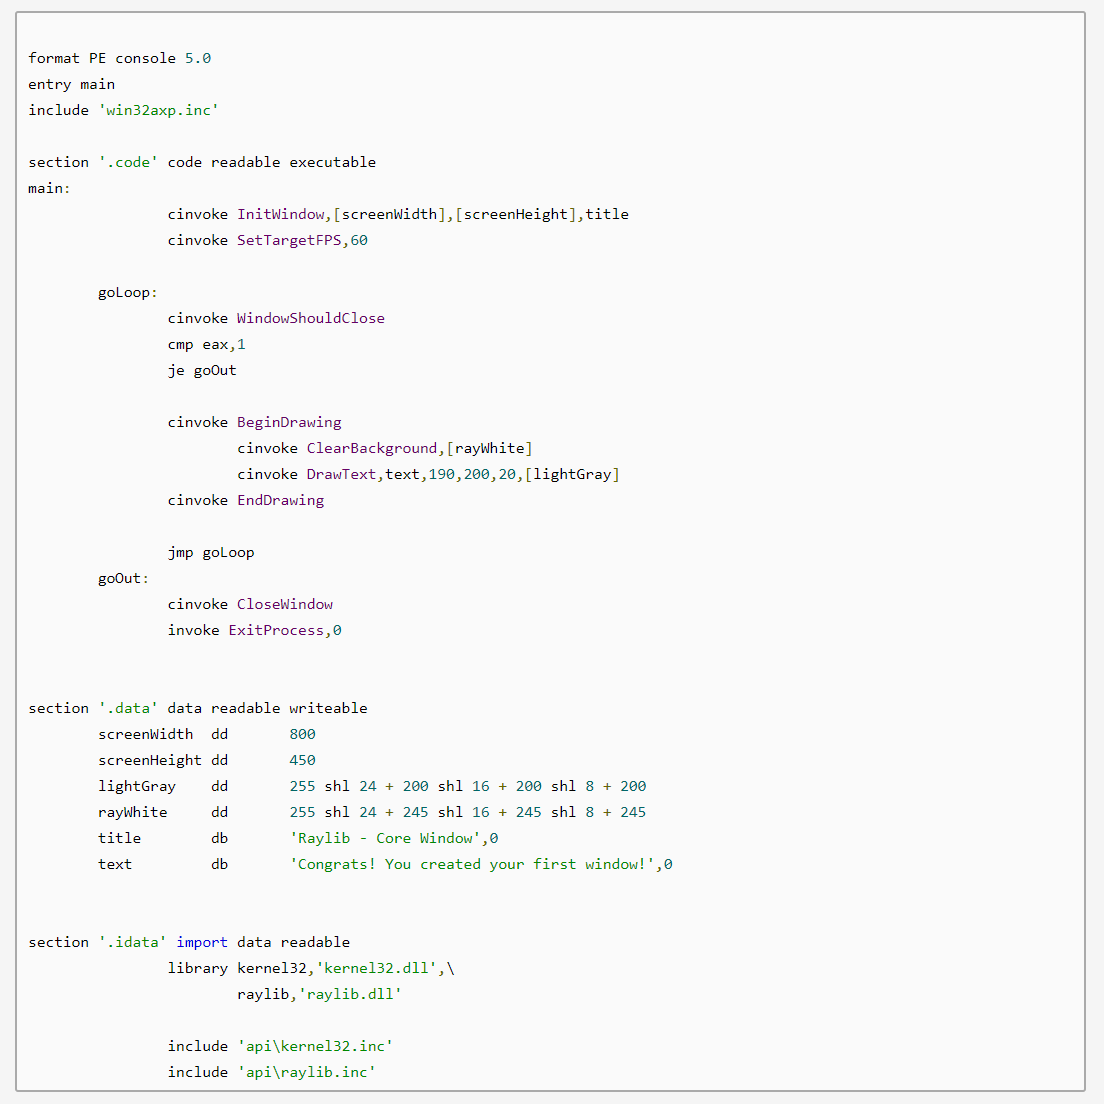This screenshot has height=1104, width=1104.
Task: Click the 'api\raylib.inc' include path
Action: pyautogui.click(x=306, y=1073)
